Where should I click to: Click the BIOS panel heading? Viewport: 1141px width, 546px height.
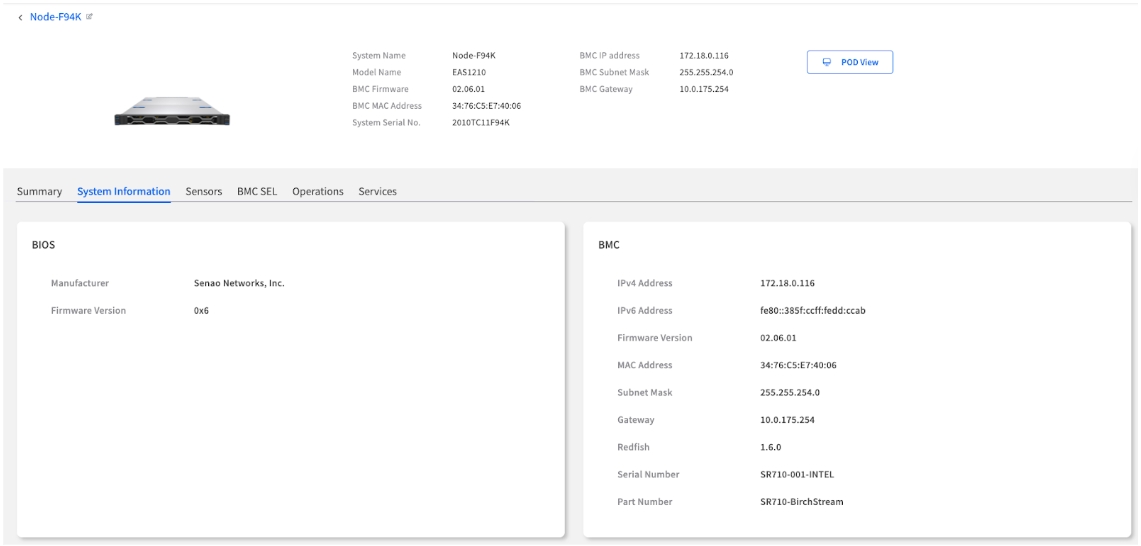43,244
